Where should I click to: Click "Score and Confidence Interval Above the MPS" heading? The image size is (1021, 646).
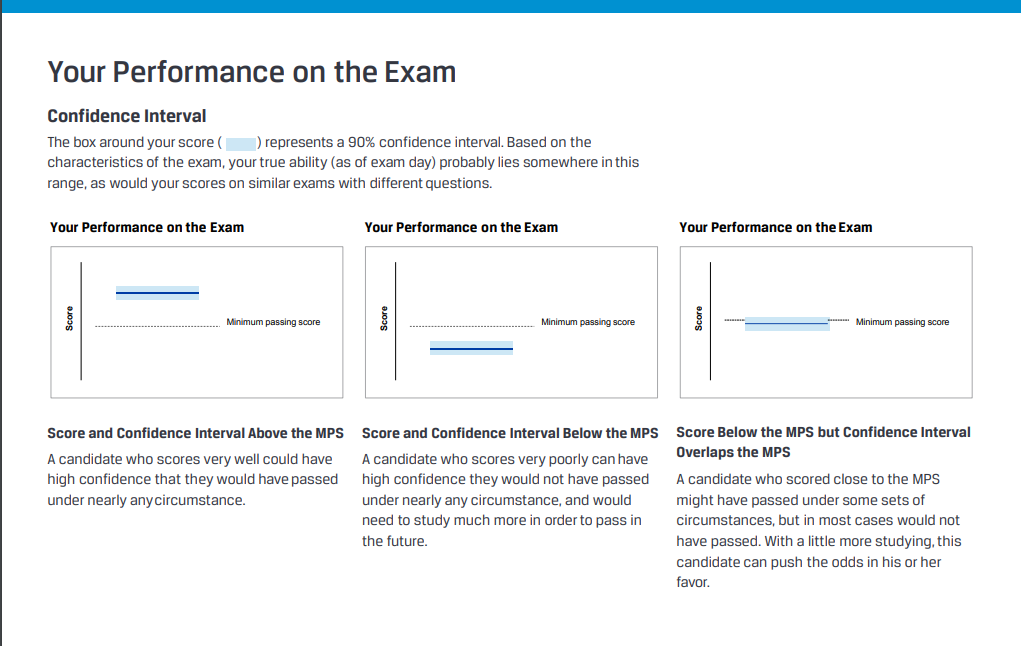pyautogui.click(x=195, y=433)
